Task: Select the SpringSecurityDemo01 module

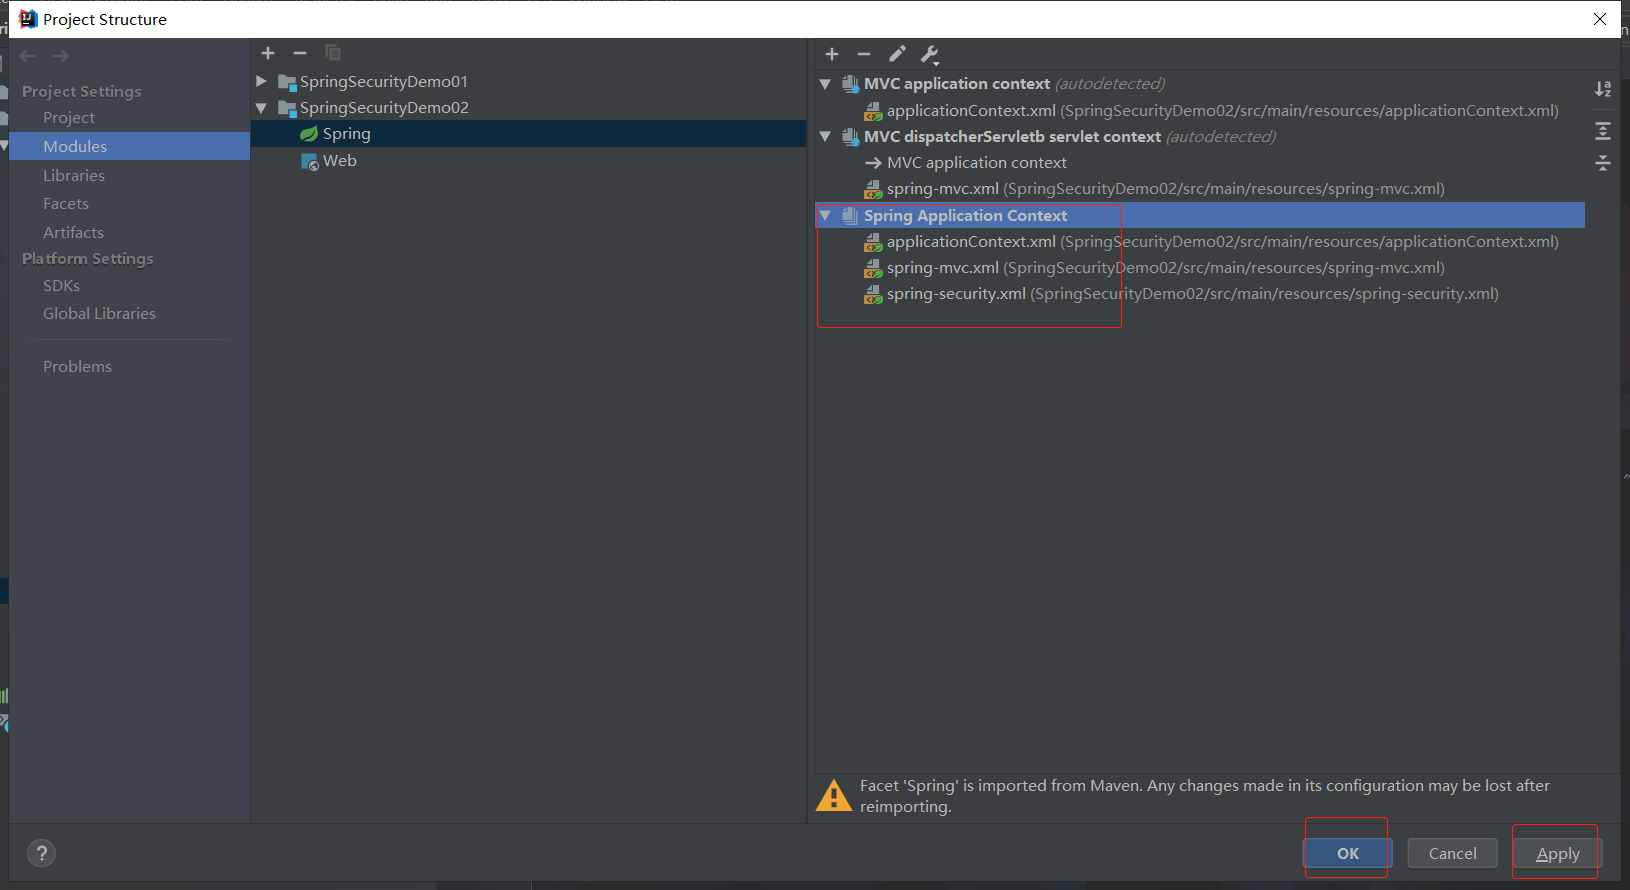Action: click(x=384, y=82)
